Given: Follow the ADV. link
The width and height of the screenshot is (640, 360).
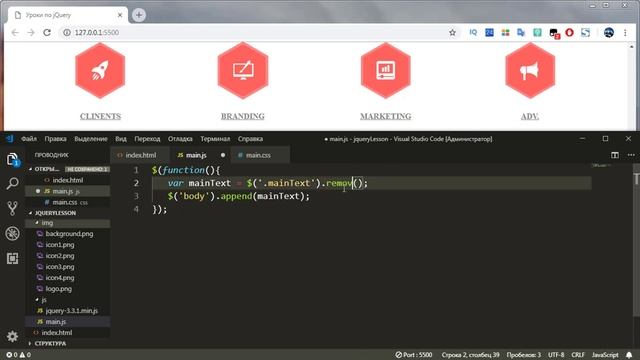Looking at the screenshot, I should pos(530,116).
